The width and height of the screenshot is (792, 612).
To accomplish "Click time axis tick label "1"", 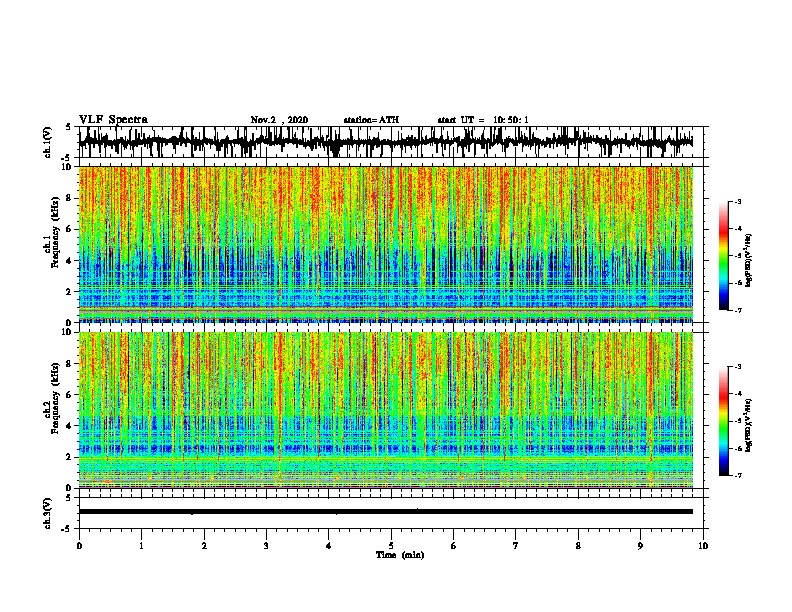I will (x=141, y=546).
